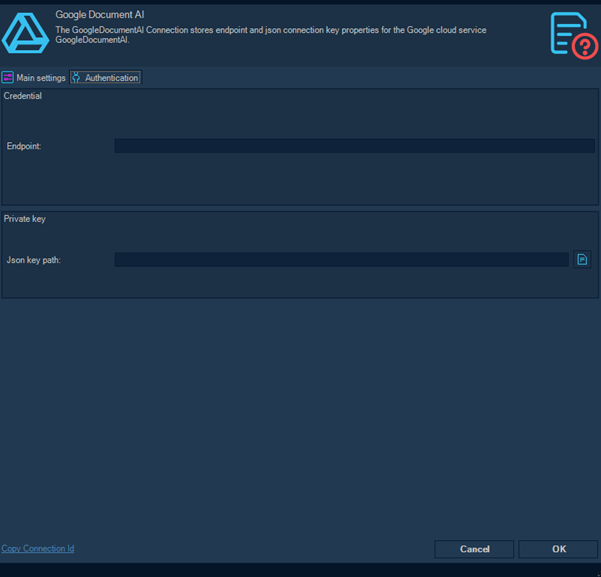The image size is (601, 577).
Task: Switch to the Main settings tab
Action: (x=40, y=78)
